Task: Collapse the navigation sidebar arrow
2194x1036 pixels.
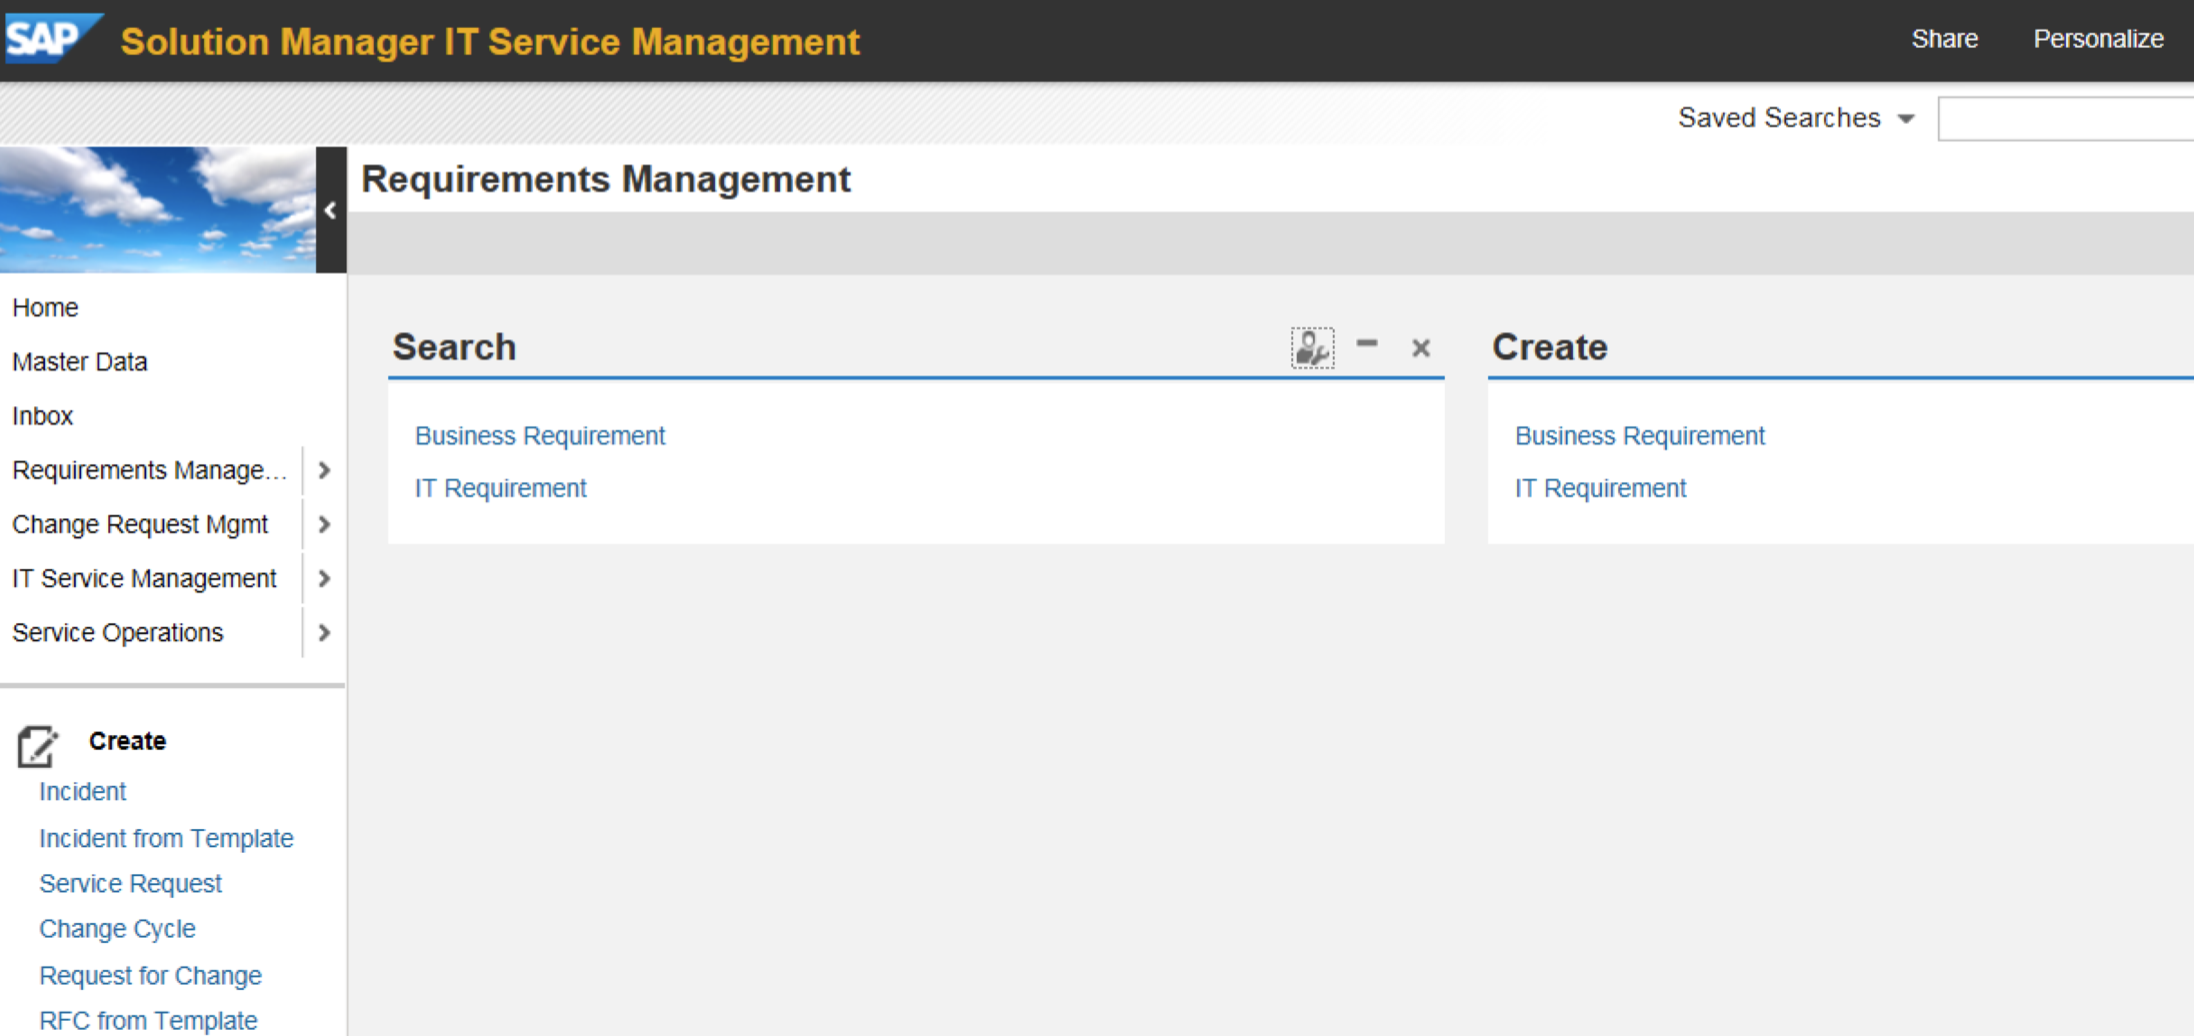Action: [x=330, y=210]
